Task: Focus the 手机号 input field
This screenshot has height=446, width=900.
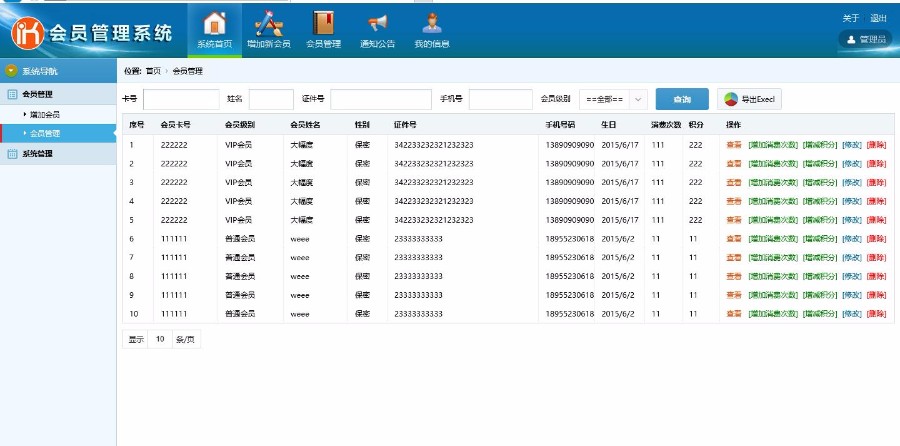Action: (x=501, y=99)
